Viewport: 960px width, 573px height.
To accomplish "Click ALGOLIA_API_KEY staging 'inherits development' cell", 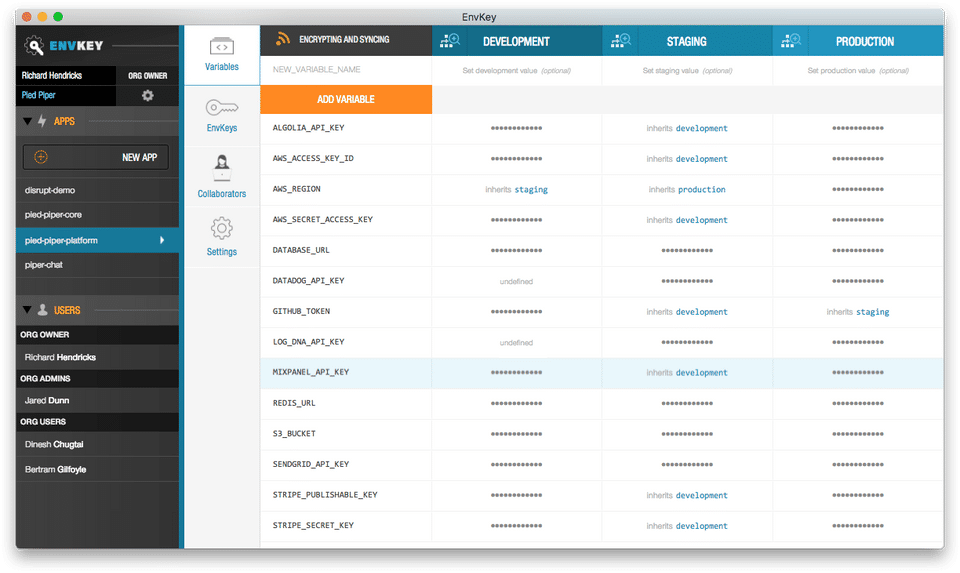I will 687,129.
